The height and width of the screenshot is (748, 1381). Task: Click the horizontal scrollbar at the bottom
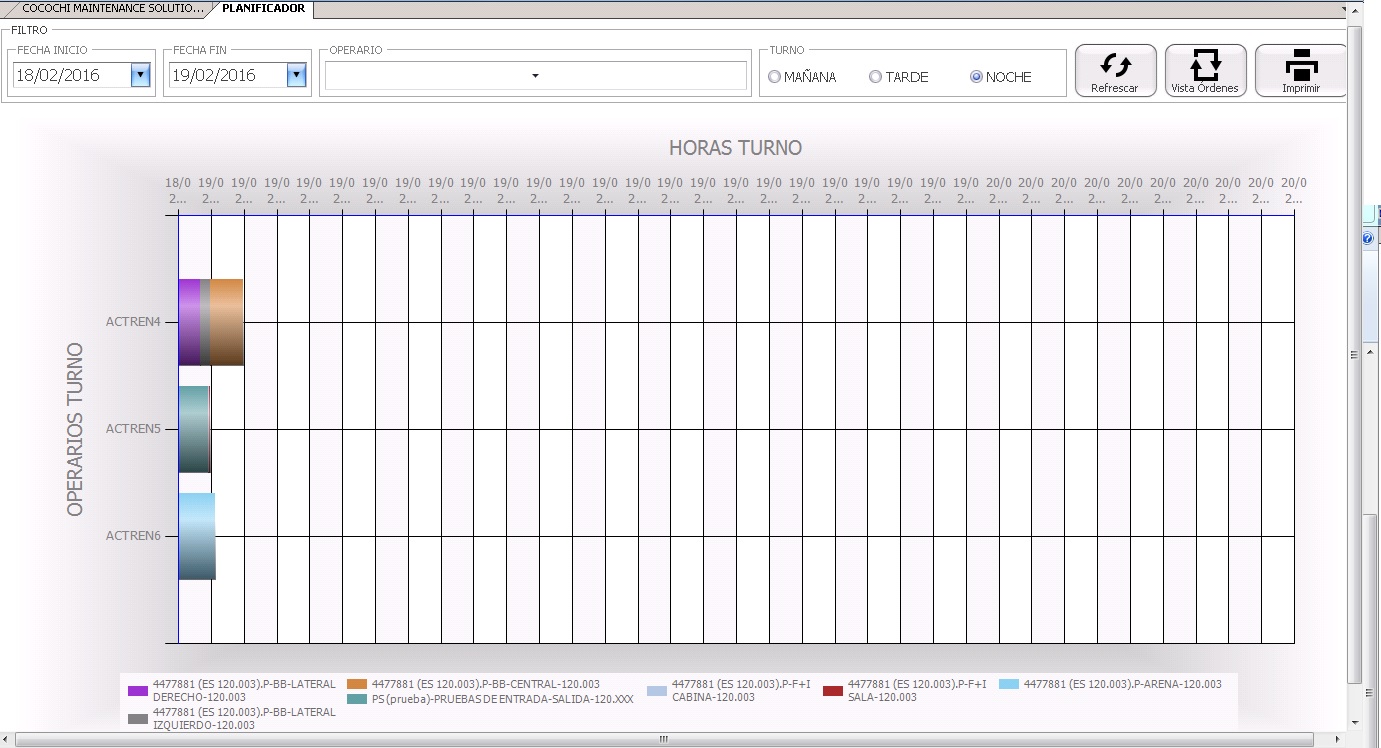(x=665, y=740)
